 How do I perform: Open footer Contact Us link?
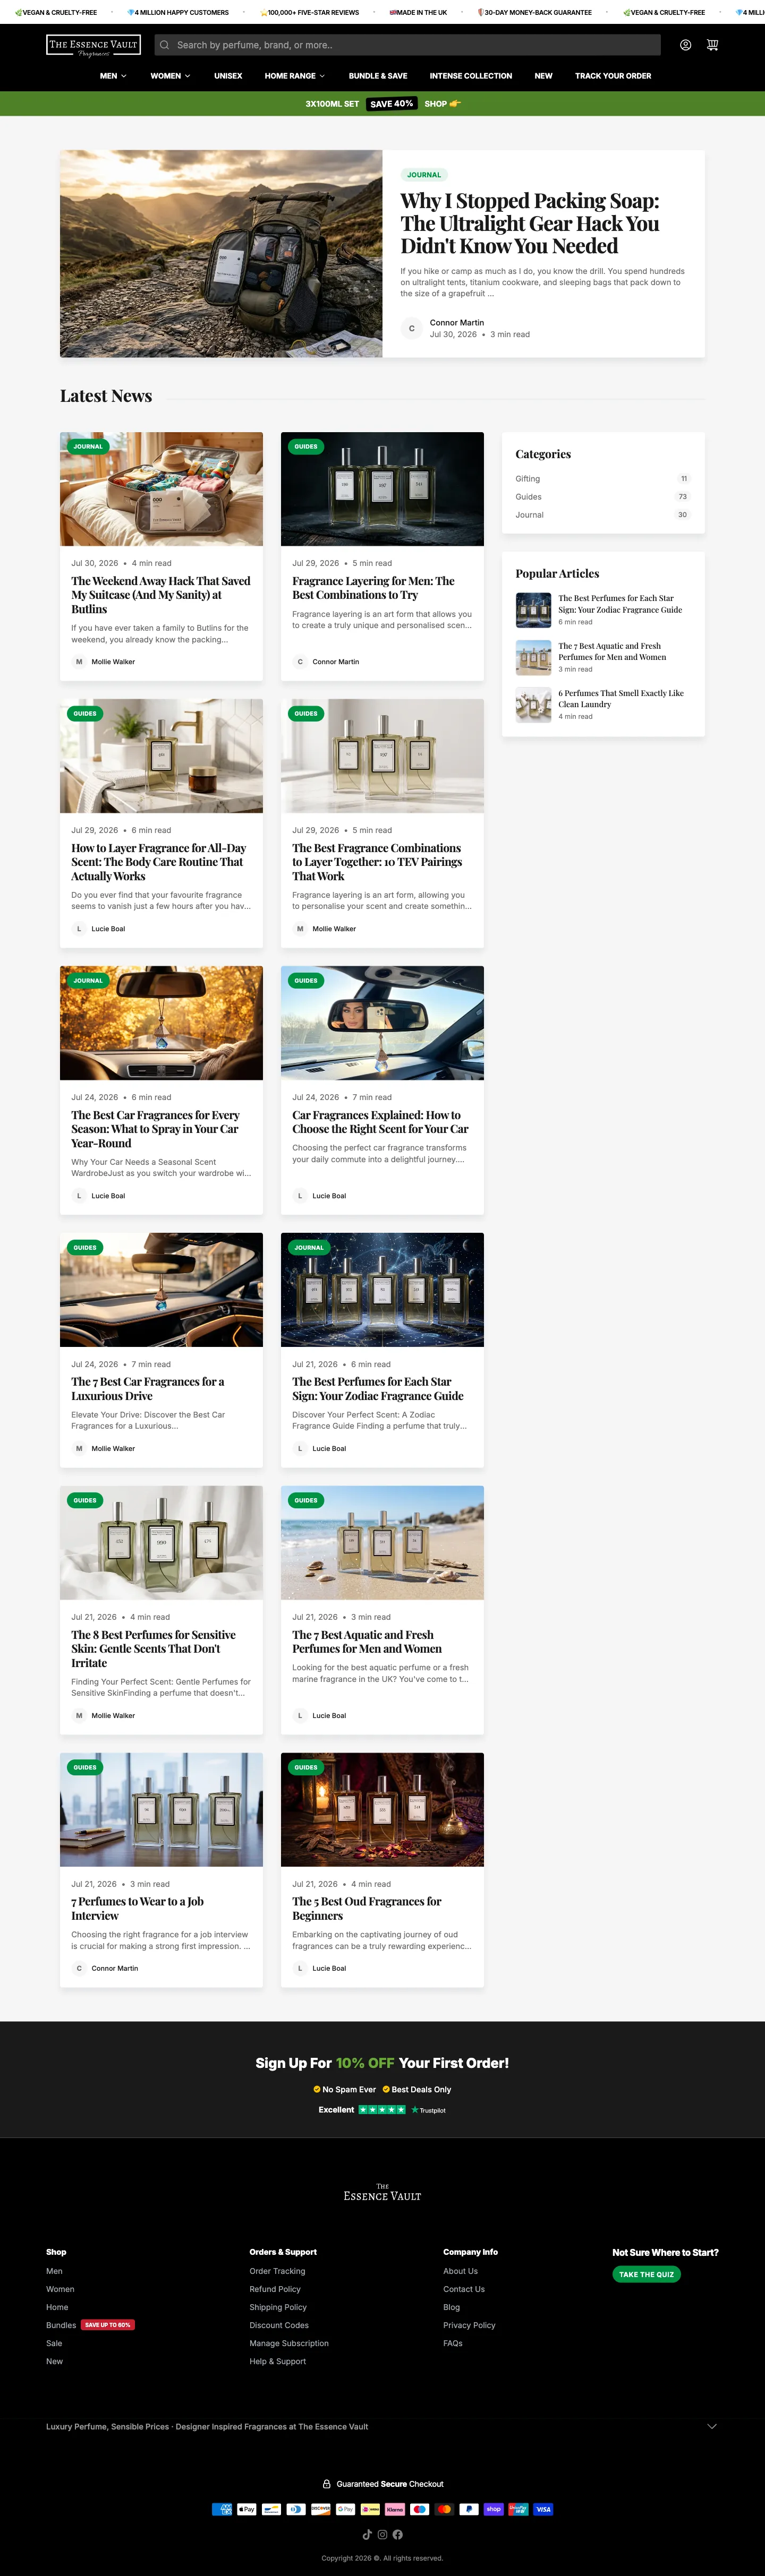point(464,2289)
